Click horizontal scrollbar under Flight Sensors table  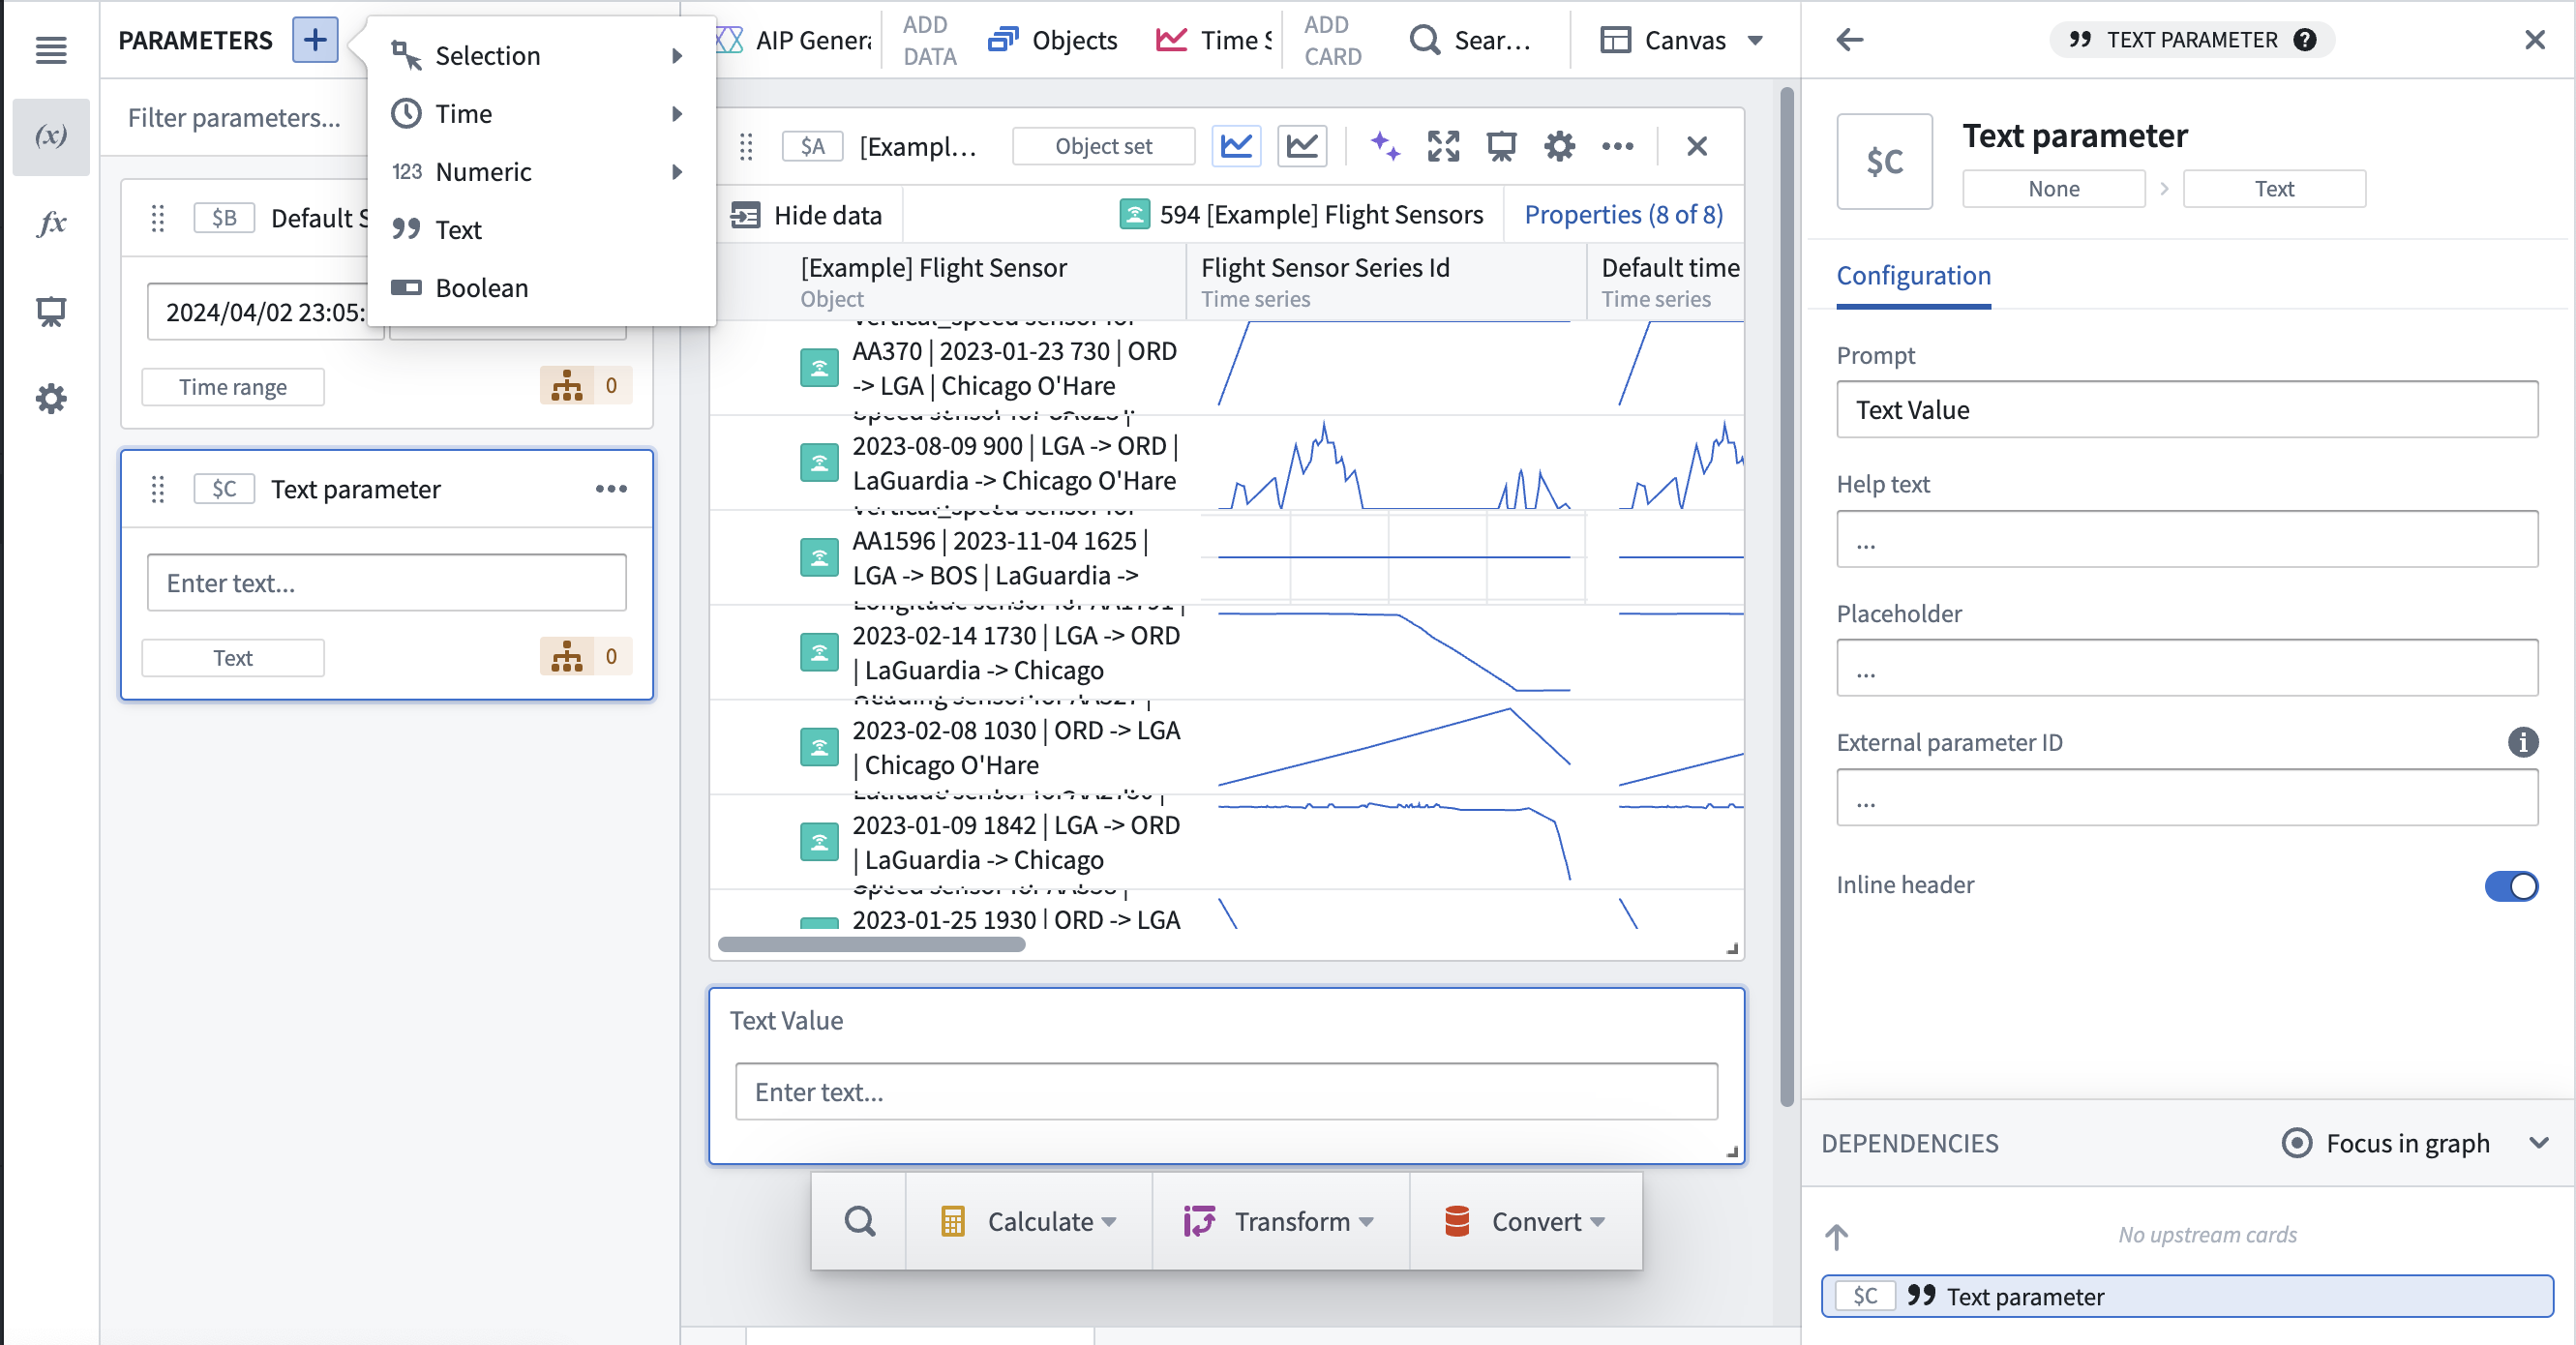coord(871,944)
